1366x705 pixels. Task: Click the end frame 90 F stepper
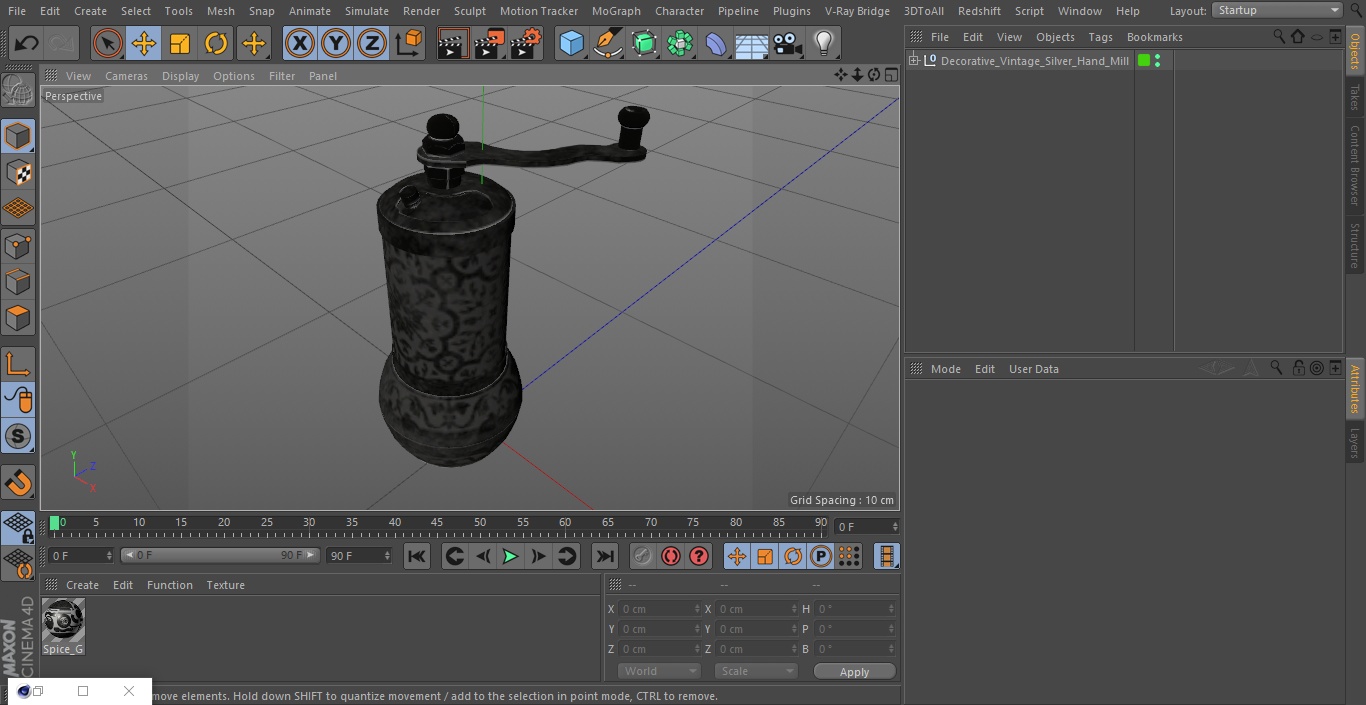pos(386,555)
